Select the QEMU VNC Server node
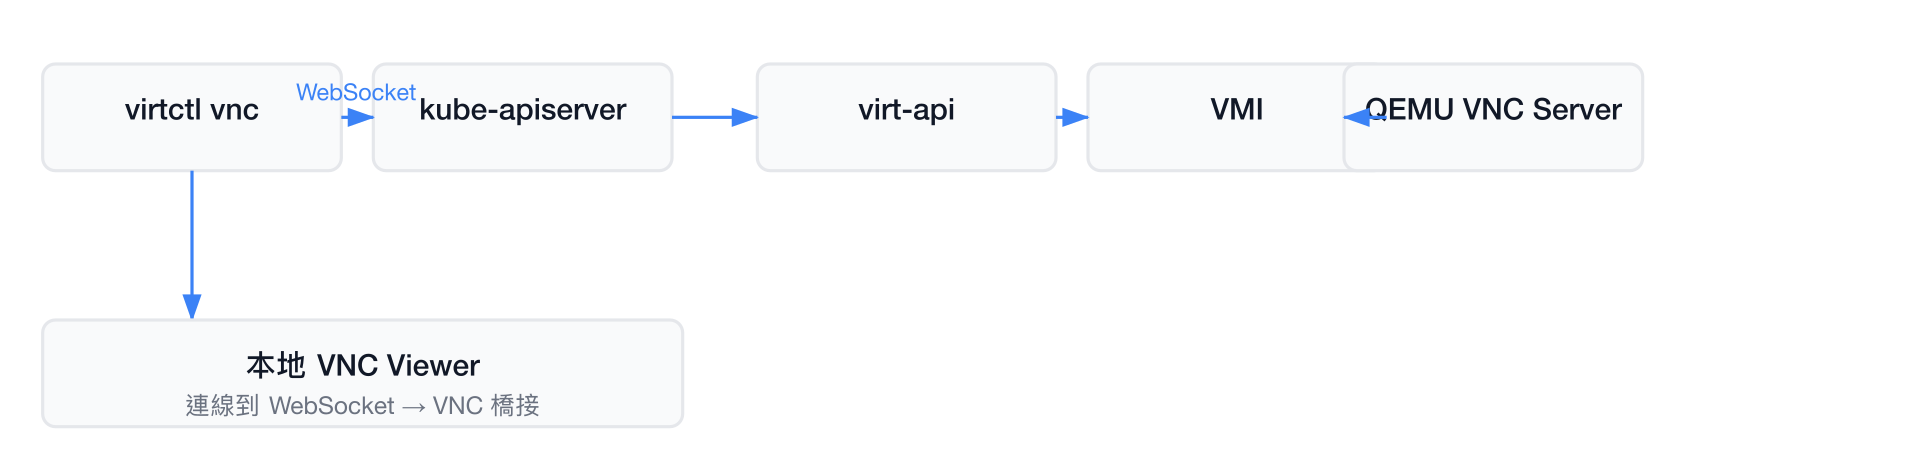 point(1493,118)
